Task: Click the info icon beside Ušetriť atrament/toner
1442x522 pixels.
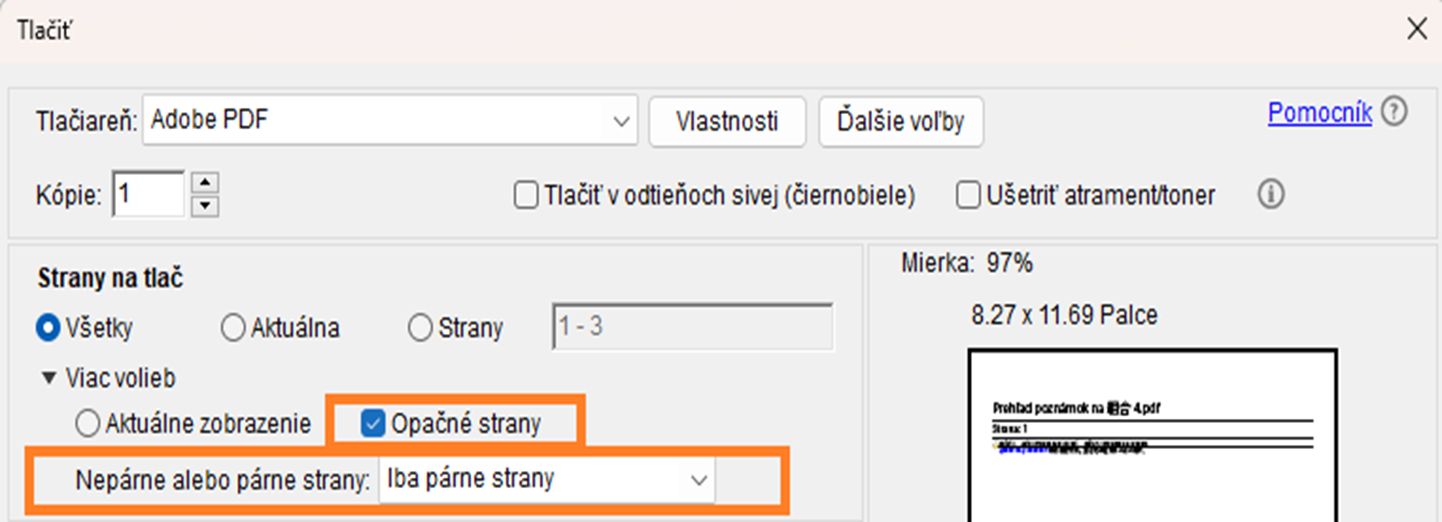Action: pos(1271,195)
